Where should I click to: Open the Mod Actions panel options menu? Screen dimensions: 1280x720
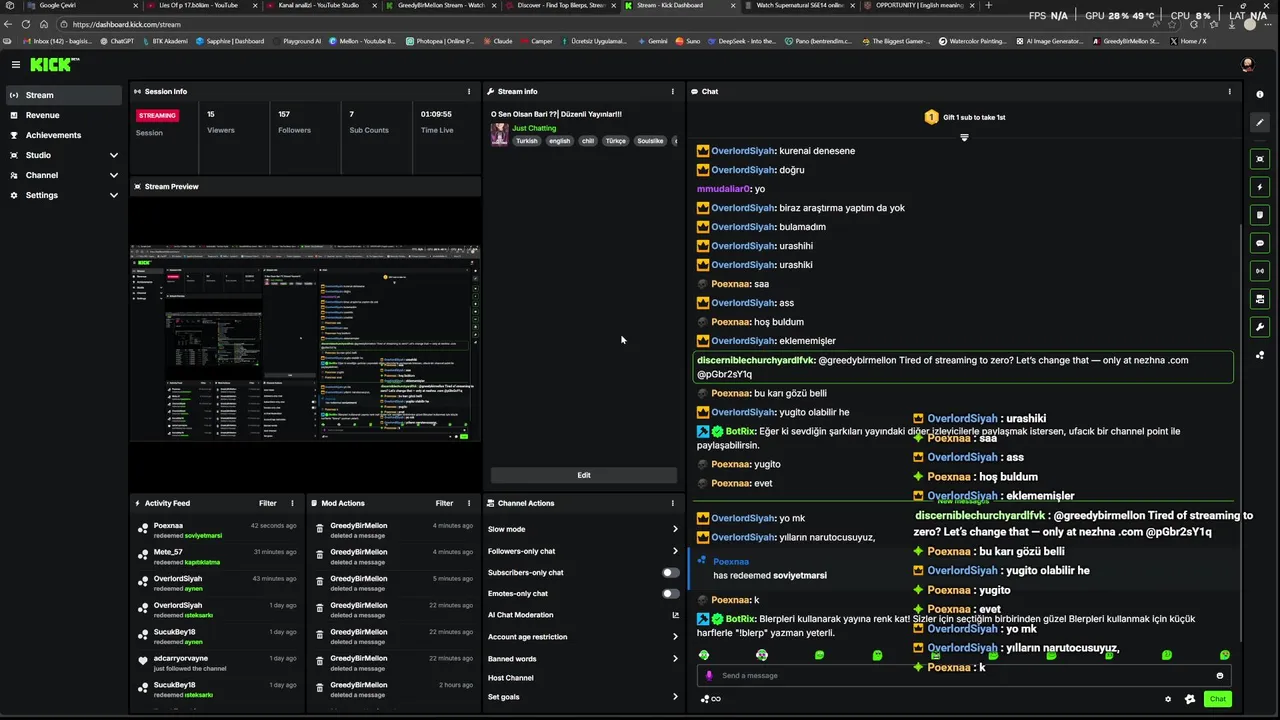[x=469, y=503]
